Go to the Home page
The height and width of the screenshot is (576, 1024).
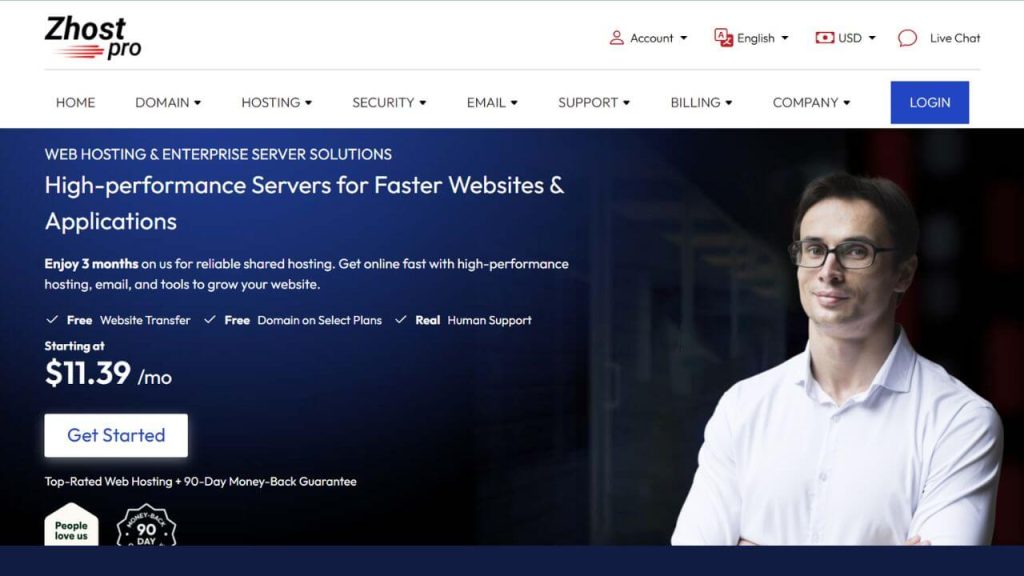click(x=75, y=103)
